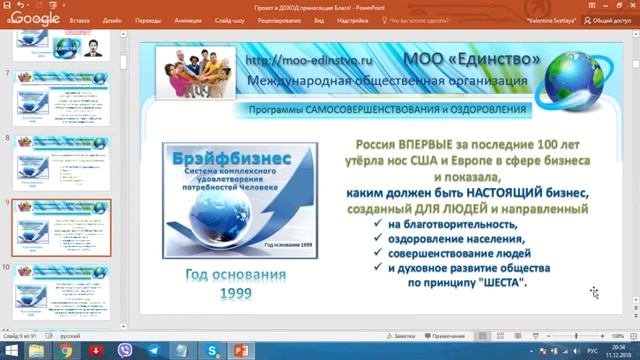Viewport: 640px width, 360px height.
Task: Click the zoom slider handle
Action: 576,336
